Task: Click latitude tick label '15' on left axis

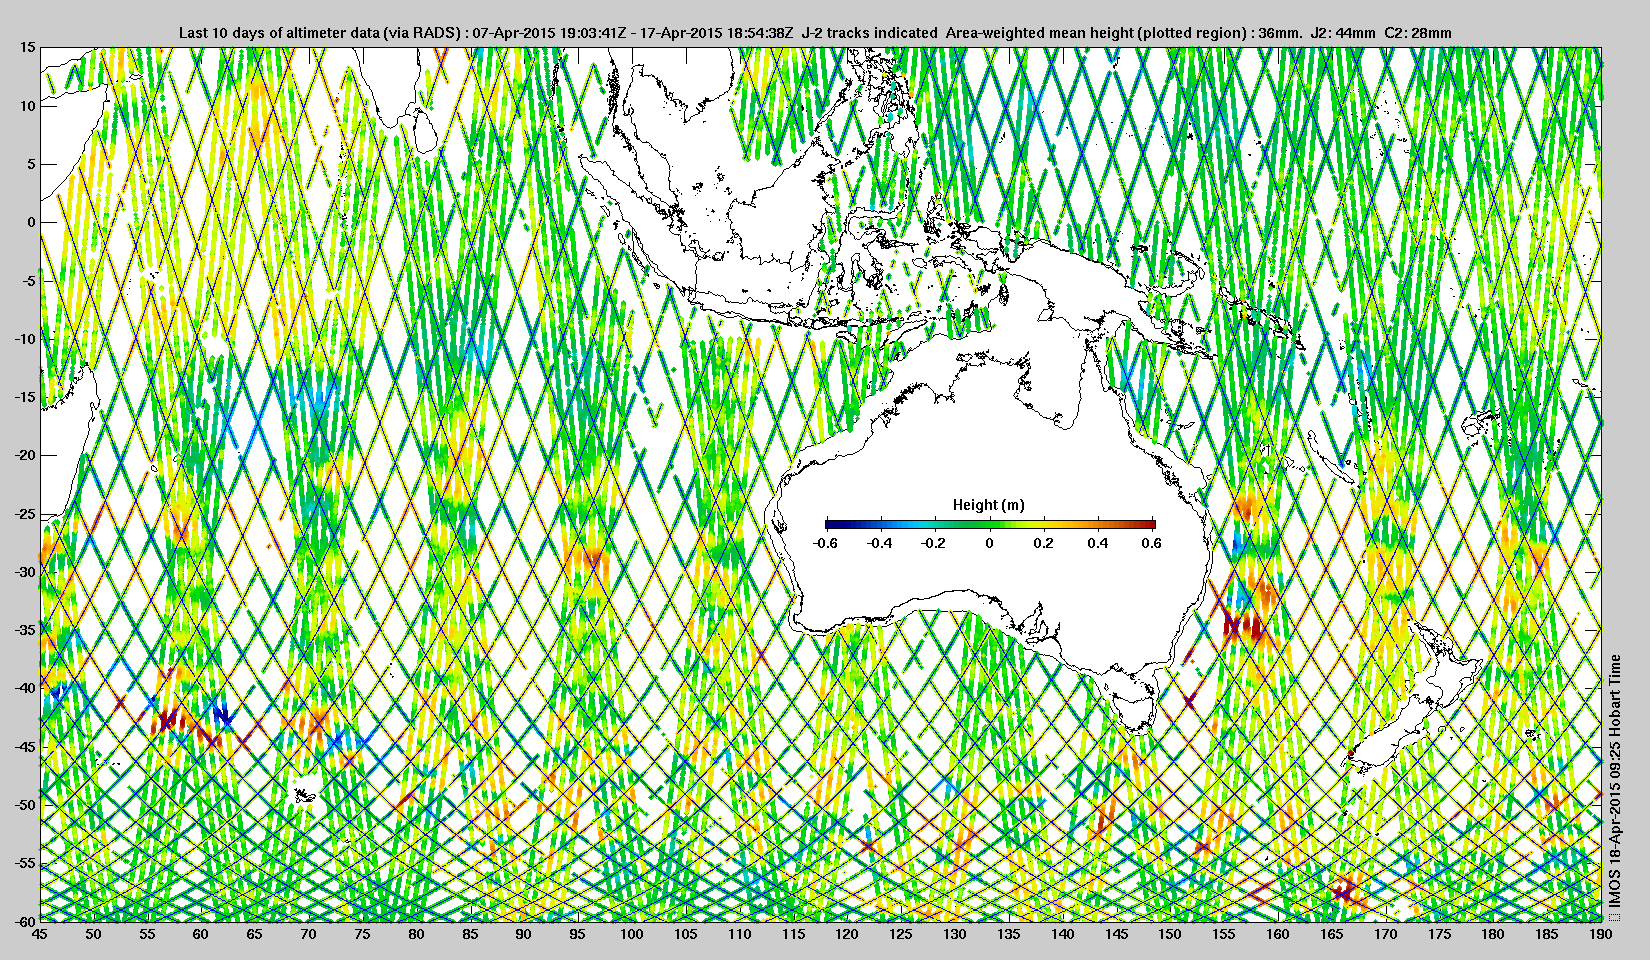Action: tap(28, 47)
